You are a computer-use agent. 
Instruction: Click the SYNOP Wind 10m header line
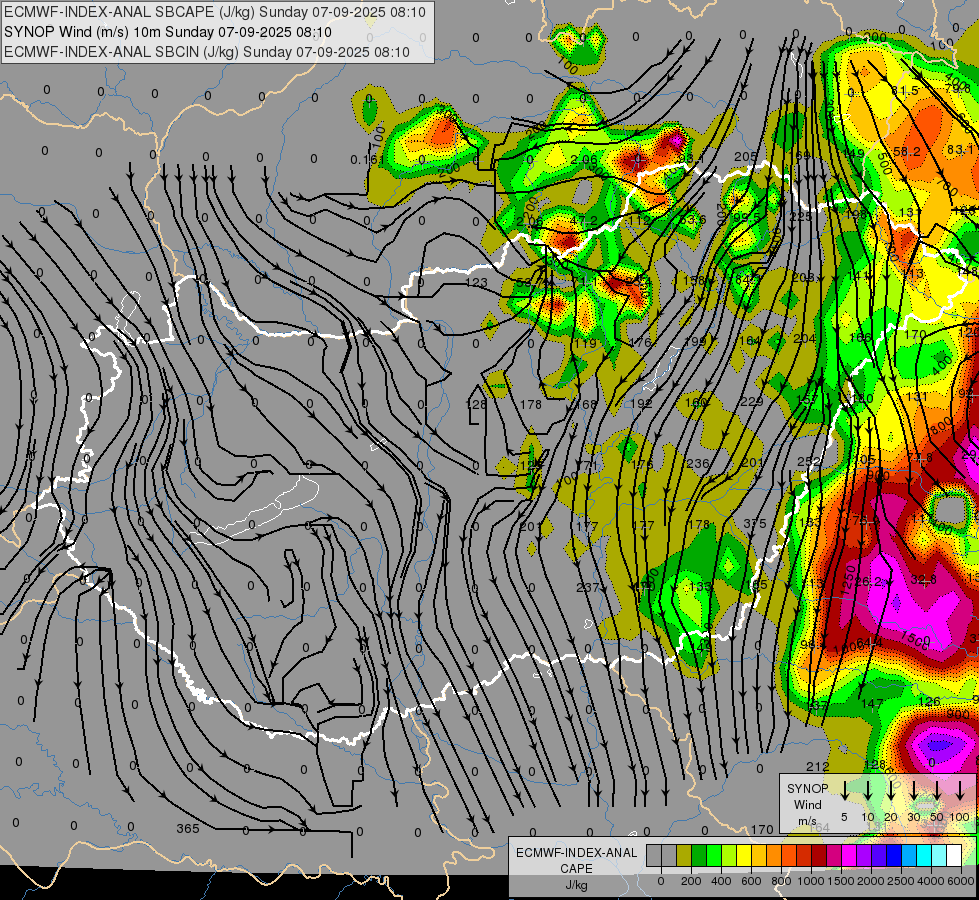click(x=167, y=32)
